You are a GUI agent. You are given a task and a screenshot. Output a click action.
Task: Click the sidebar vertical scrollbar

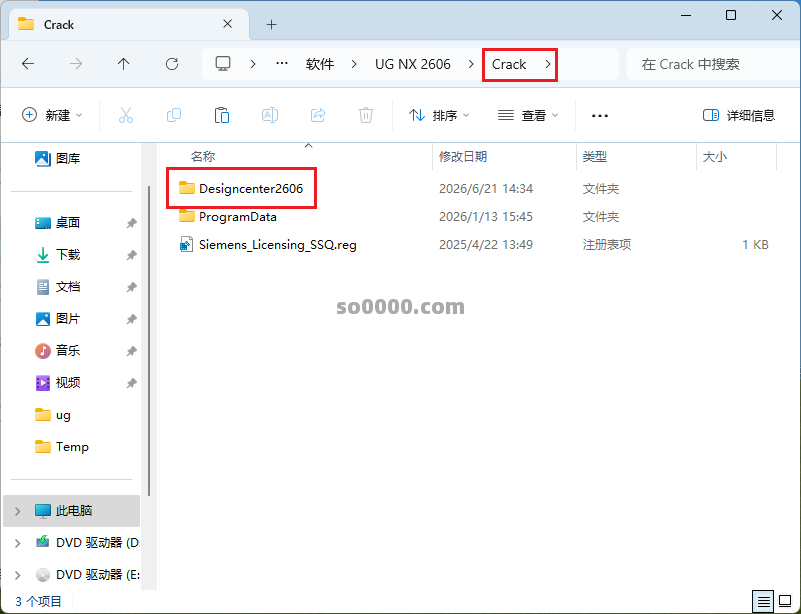(149, 341)
